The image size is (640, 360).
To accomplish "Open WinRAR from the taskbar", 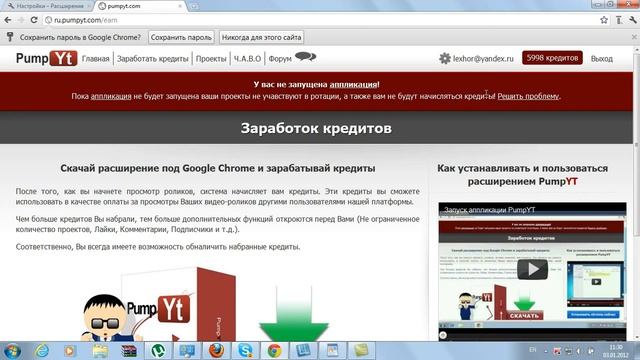I will tap(129, 351).
